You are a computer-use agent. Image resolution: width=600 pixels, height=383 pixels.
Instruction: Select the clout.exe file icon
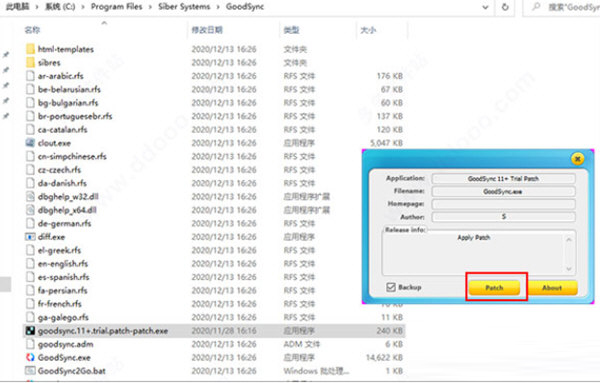(30, 143)
